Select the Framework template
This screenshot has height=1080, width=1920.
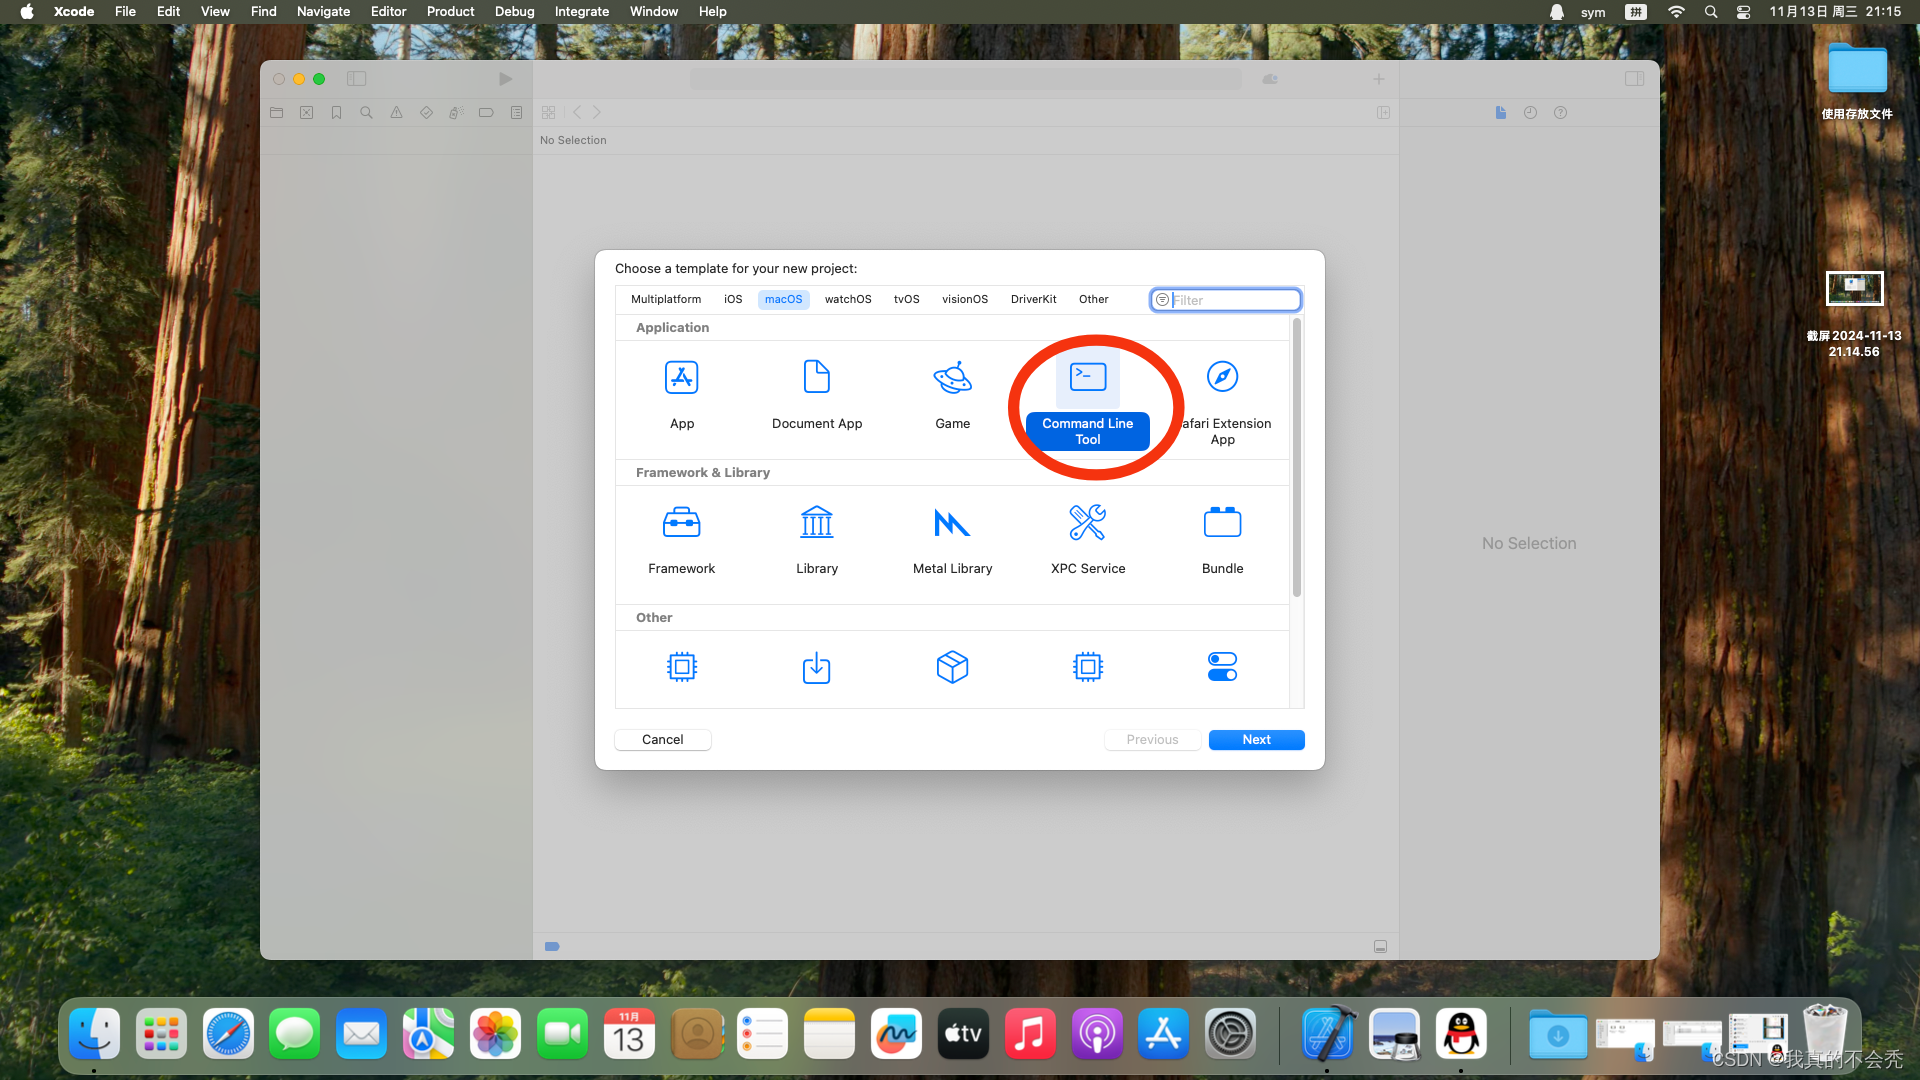tap(682, 540)
